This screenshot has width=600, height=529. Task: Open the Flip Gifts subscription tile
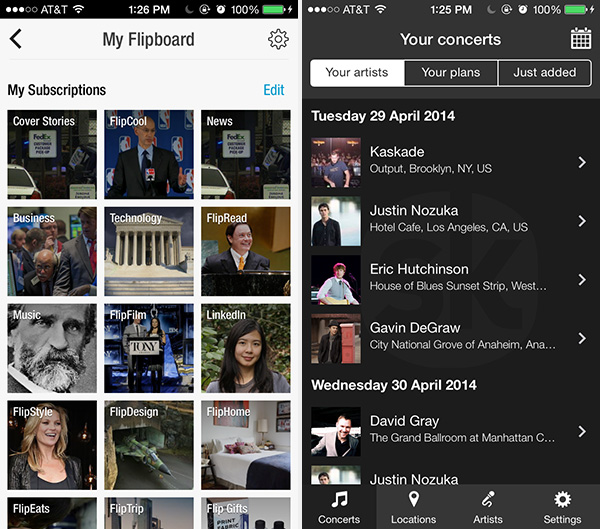pos(246,513)
